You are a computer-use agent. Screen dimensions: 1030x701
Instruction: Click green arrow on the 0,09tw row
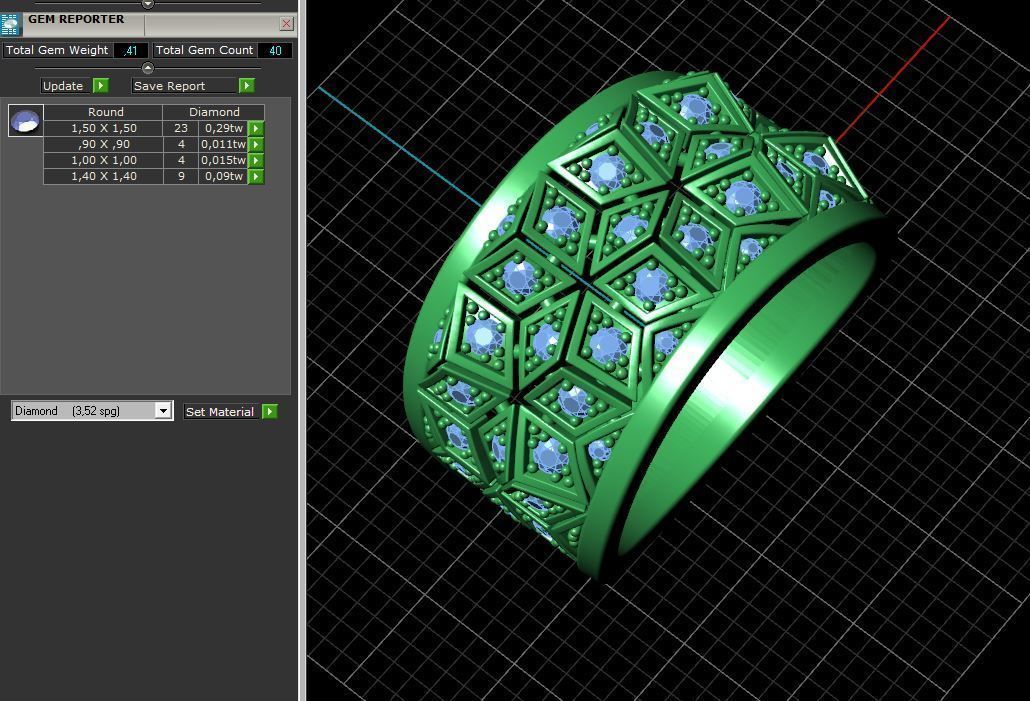256,176
